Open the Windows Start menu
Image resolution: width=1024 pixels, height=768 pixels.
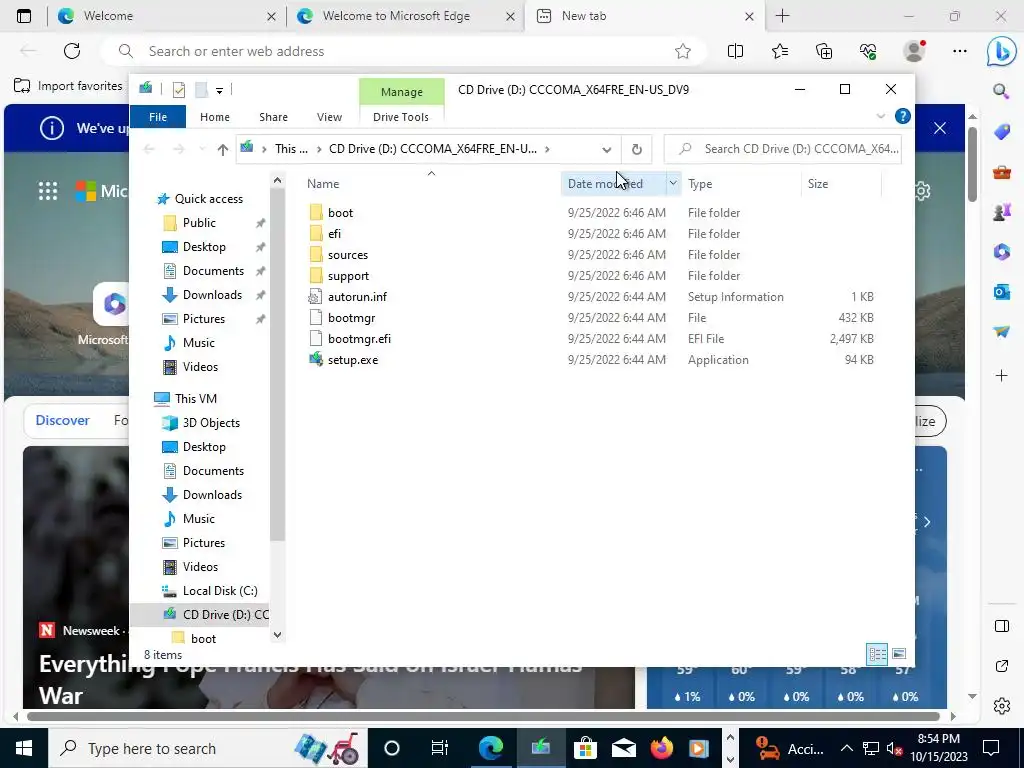point(24,748)
